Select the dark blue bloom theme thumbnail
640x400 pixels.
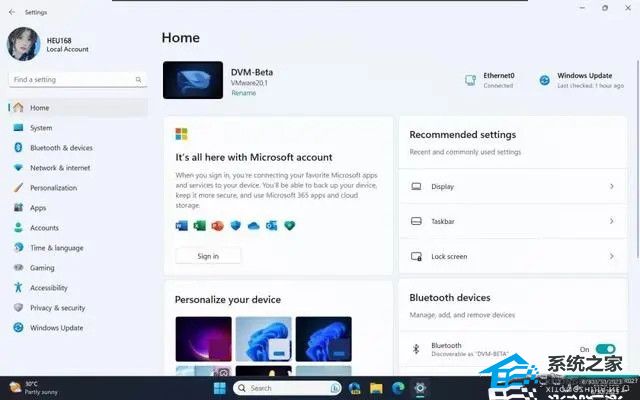(323, 339)
